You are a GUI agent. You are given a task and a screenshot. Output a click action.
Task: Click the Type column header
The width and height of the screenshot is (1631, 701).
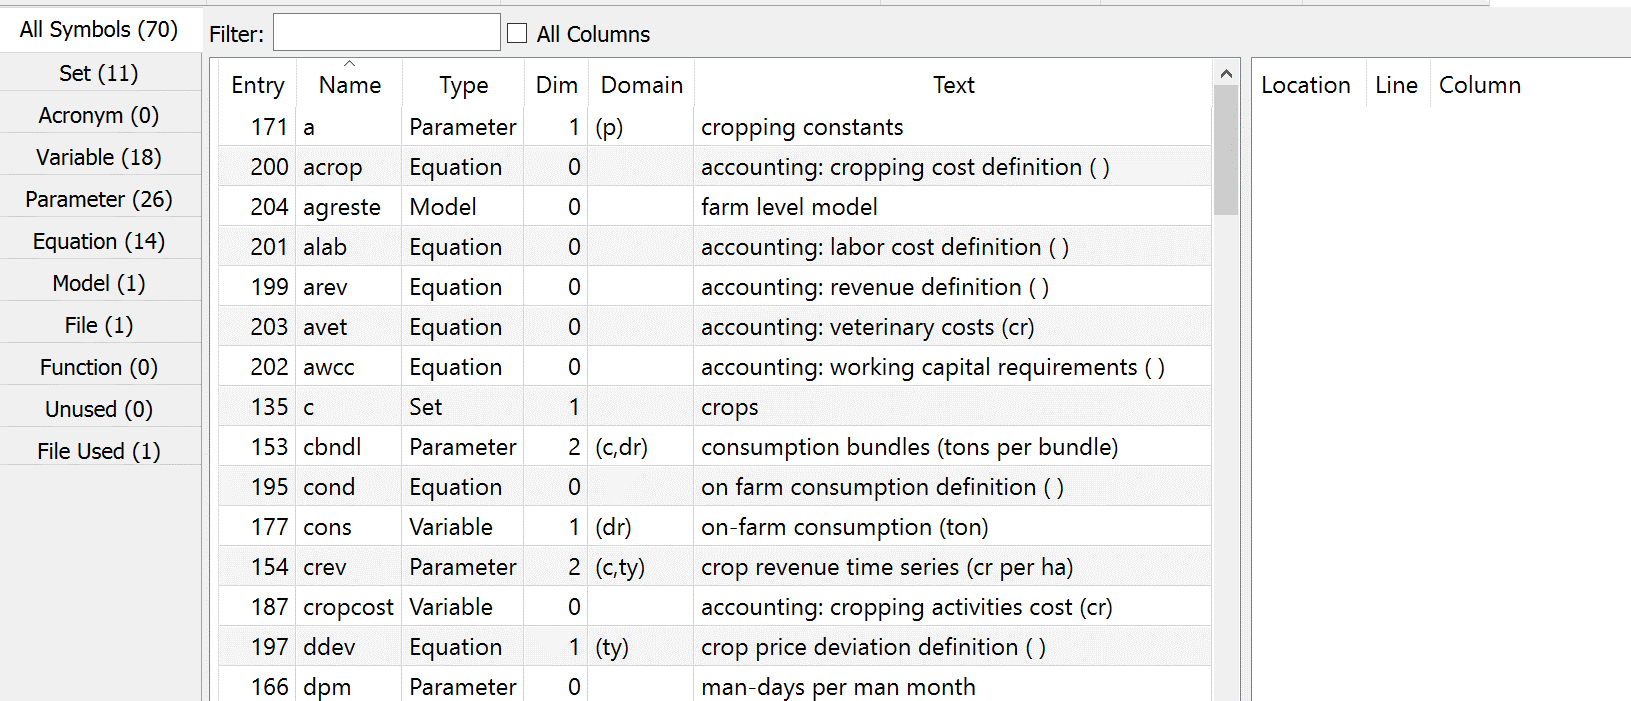[x=463, y=86]
